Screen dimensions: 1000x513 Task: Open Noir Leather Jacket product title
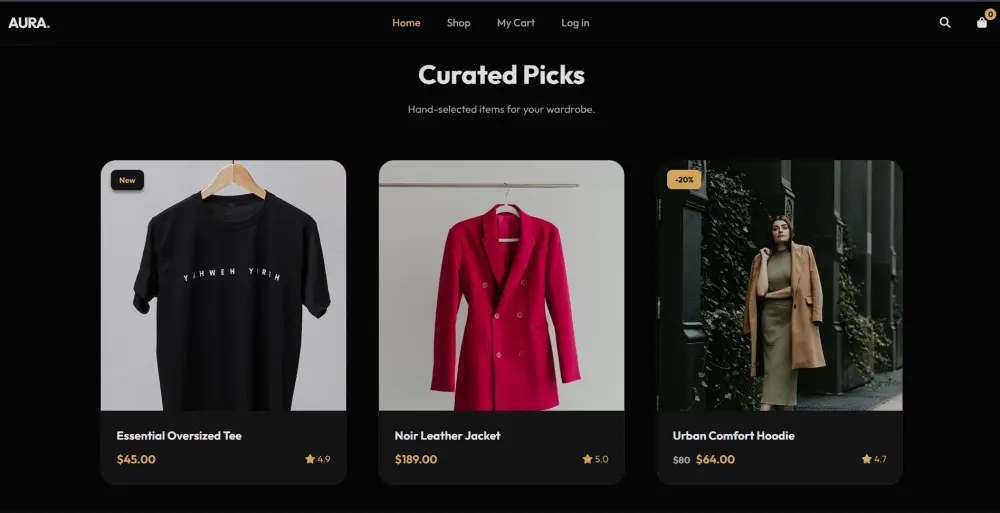pyautogui.click(x=448, y=436)
